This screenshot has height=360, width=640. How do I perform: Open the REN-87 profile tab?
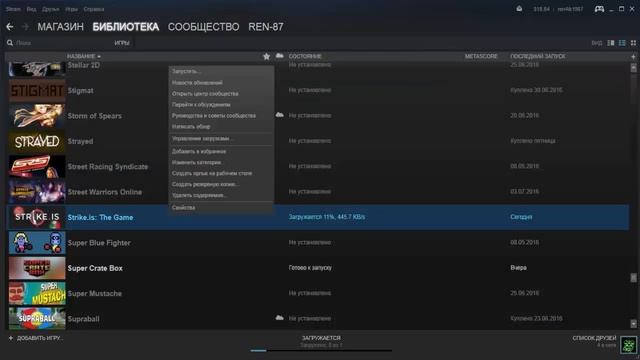[266, 27]
